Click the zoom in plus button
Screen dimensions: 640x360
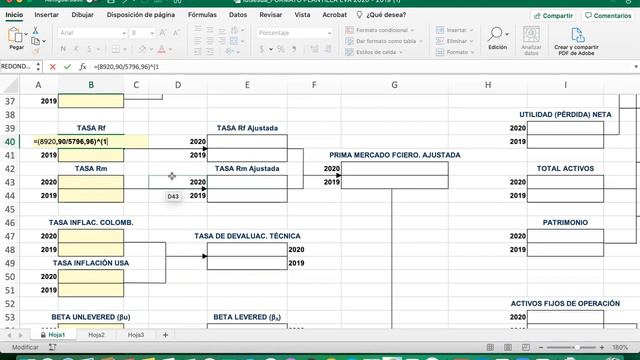pyautogui.click(x=602, y=347)
